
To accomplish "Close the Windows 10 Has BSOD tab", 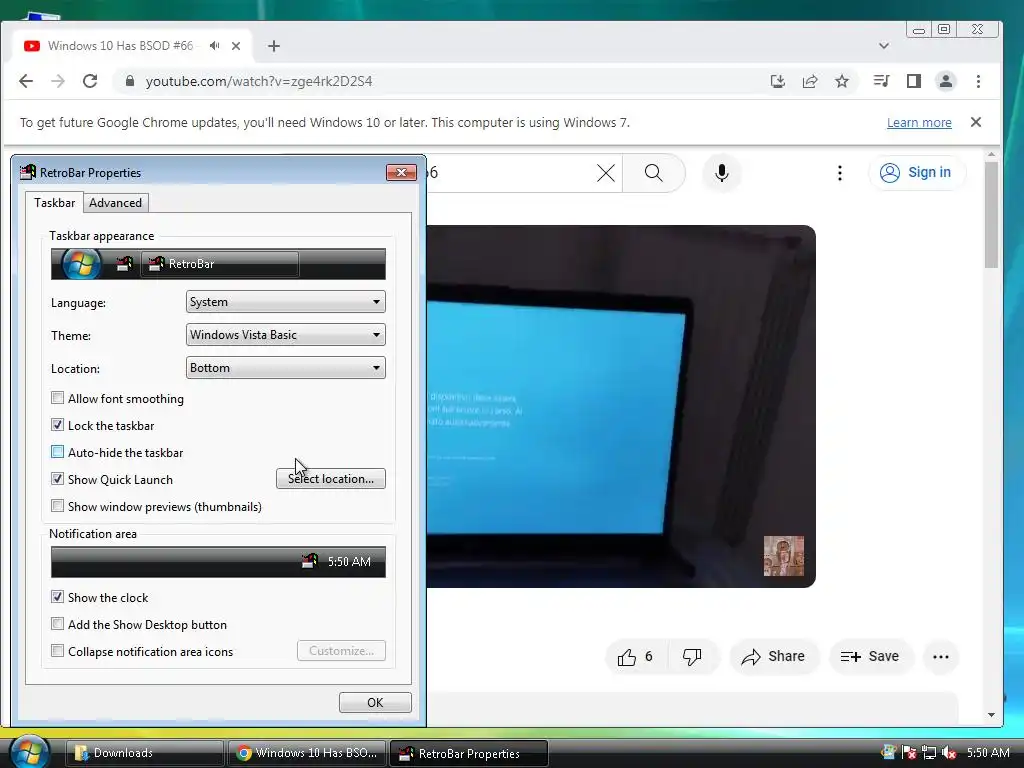I will (236, 46).
